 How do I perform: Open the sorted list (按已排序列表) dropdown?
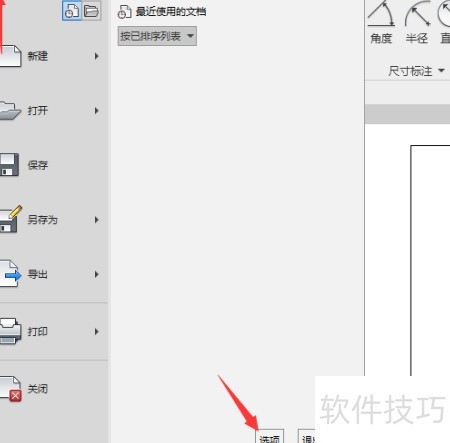[157, 36]
